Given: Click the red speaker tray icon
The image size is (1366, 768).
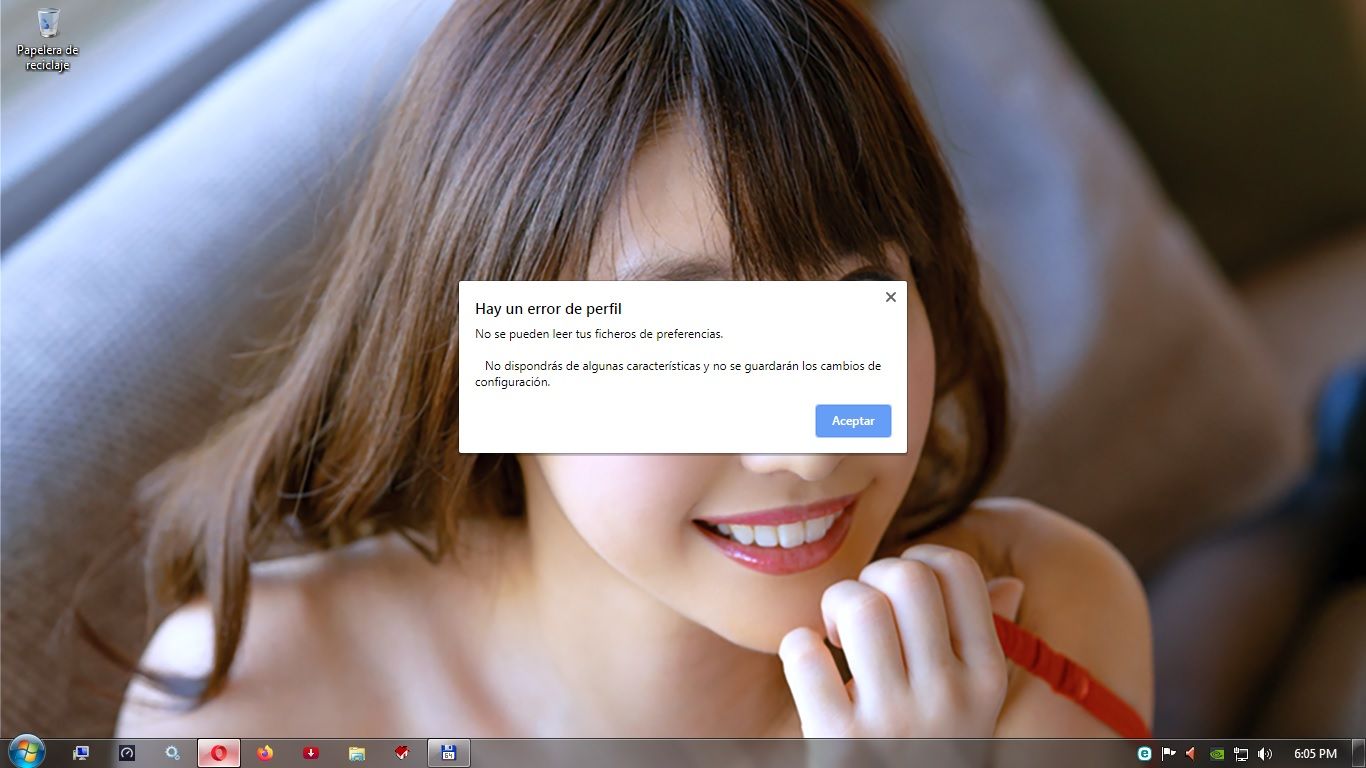Looking at the screenshot, I should point(1192,754).
